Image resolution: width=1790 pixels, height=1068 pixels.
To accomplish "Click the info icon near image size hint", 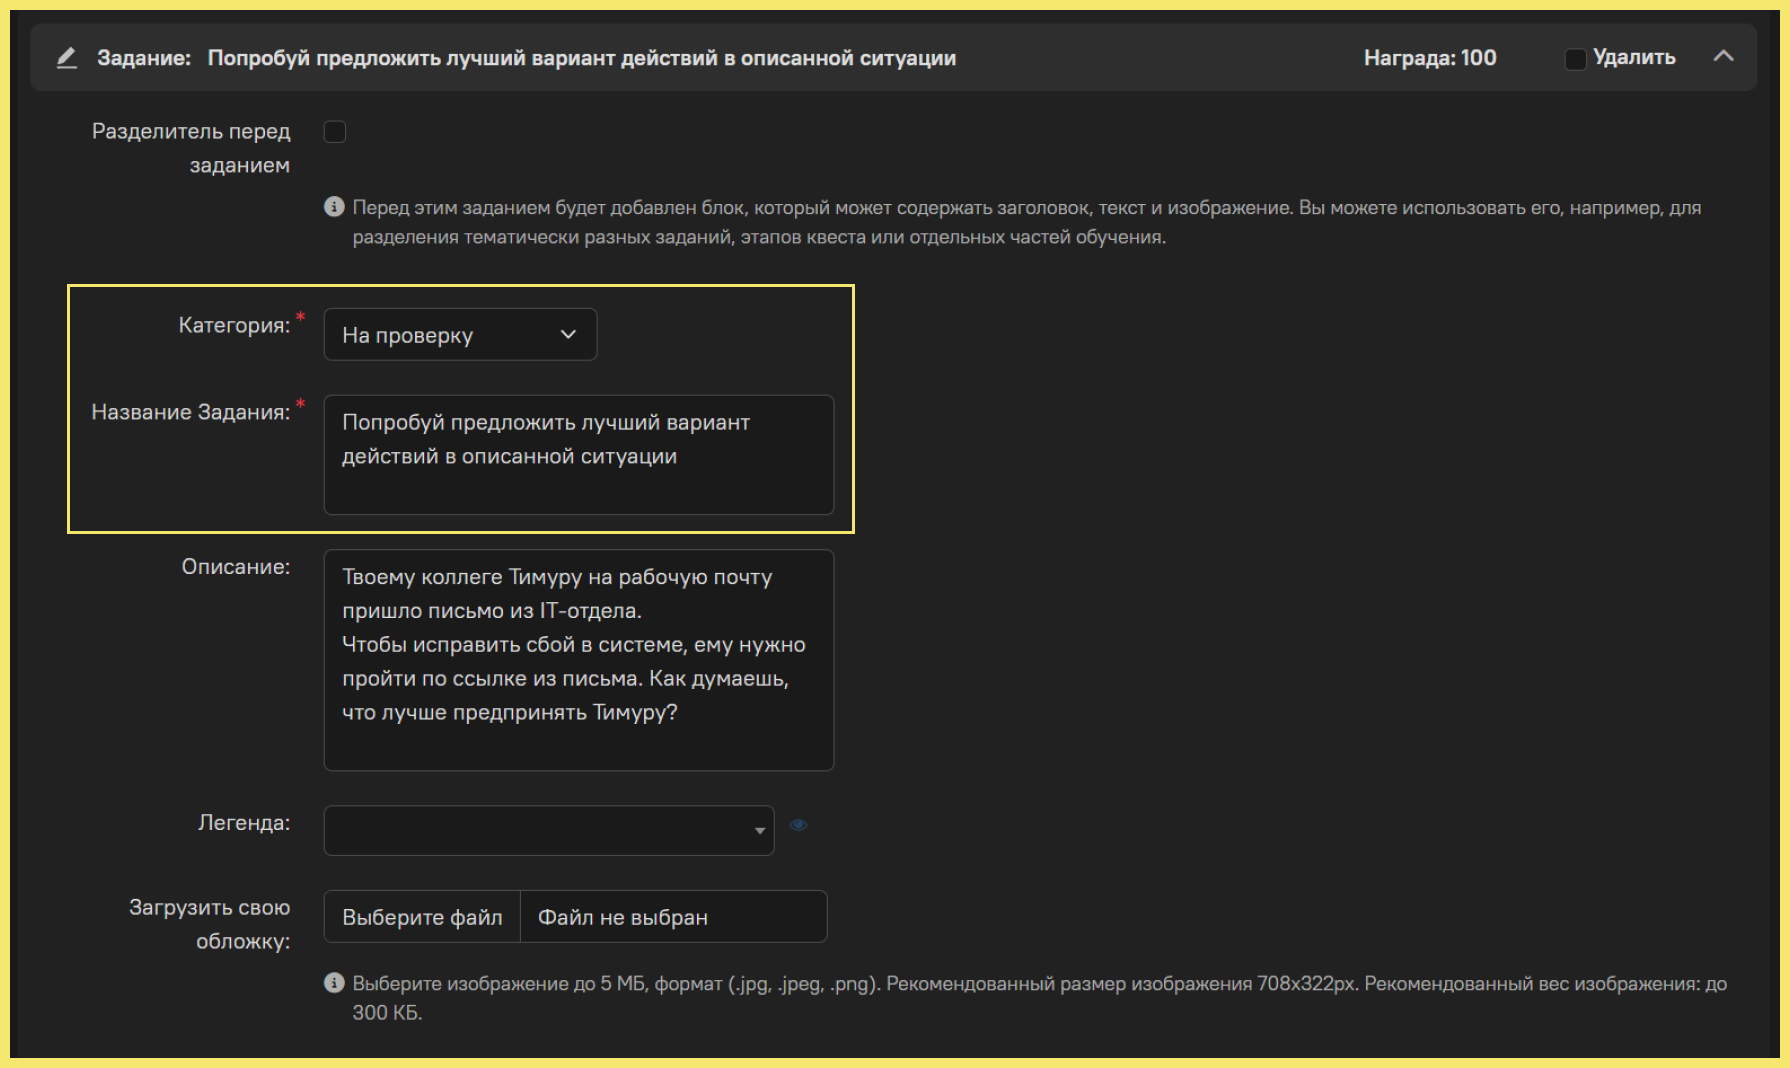I will [334, 983].
